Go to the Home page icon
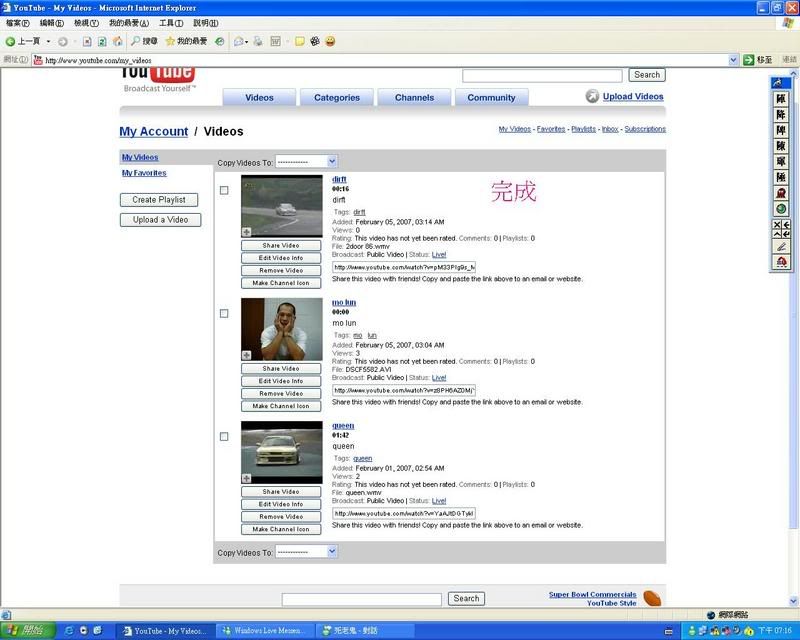800x640 pixels. click(x=118, y=41)
